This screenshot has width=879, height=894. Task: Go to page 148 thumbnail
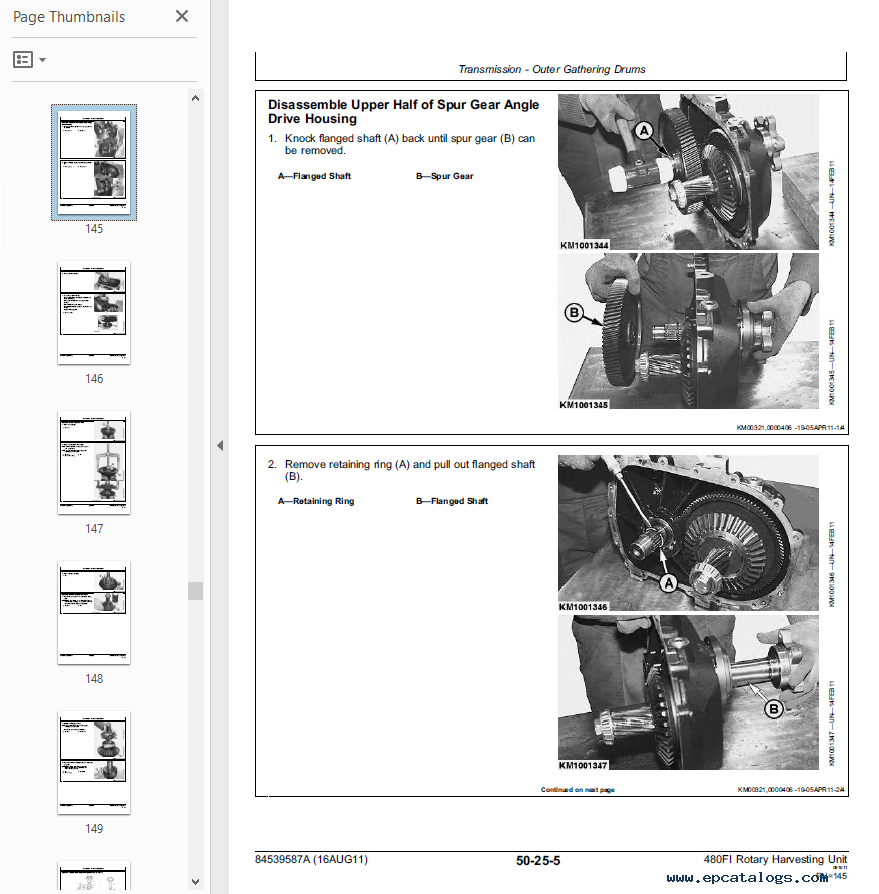point(94,612)
